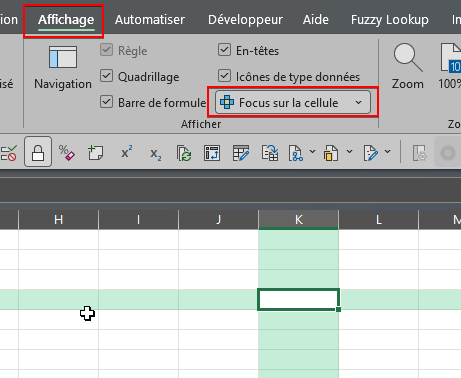The image size is (461, 378).
Task: Open the Affichage ribbon tab
Action: pos(66,20)
